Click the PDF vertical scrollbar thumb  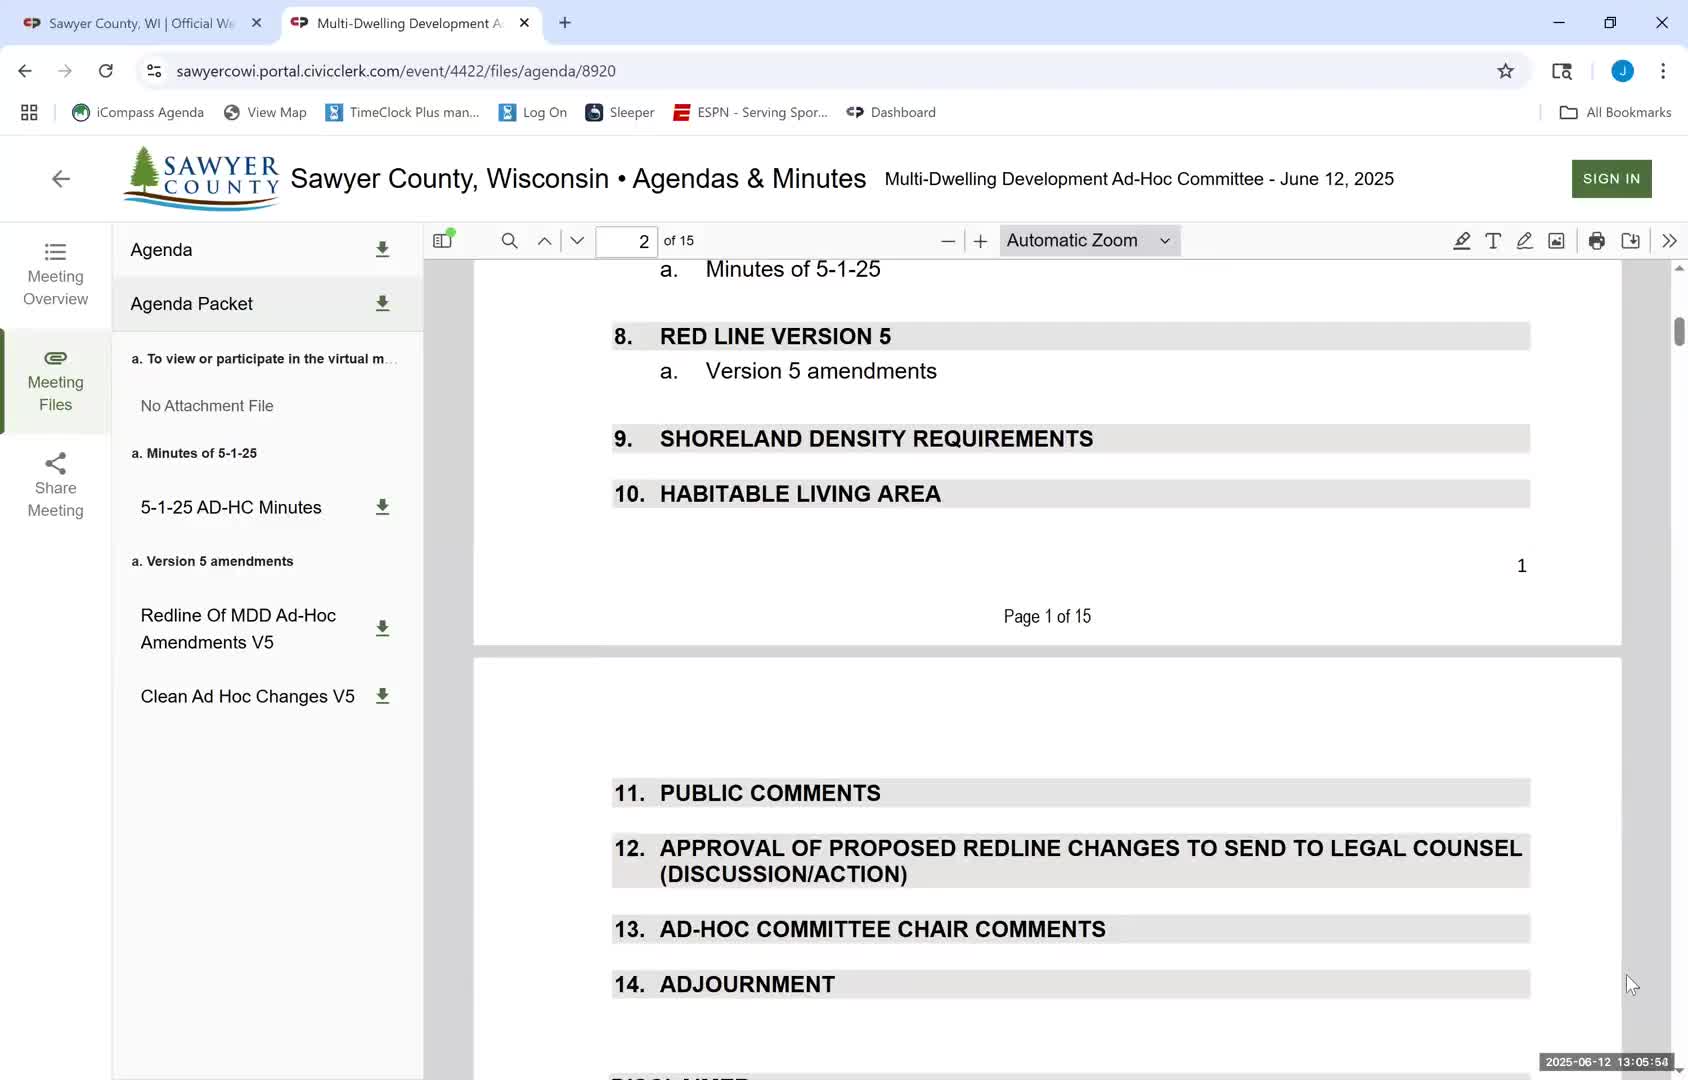pyautogui.click(x=1679, y=331)
